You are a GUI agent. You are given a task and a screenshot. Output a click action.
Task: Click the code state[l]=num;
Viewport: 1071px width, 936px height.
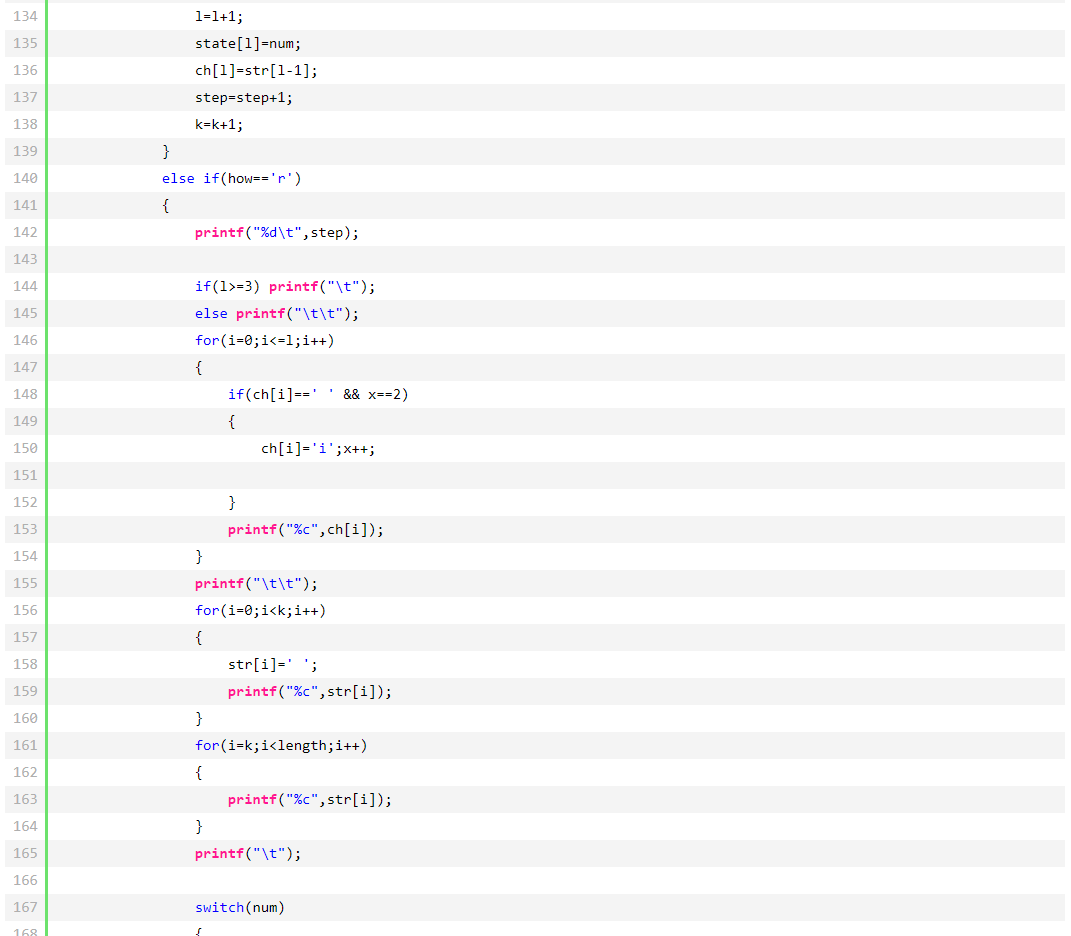248,44
